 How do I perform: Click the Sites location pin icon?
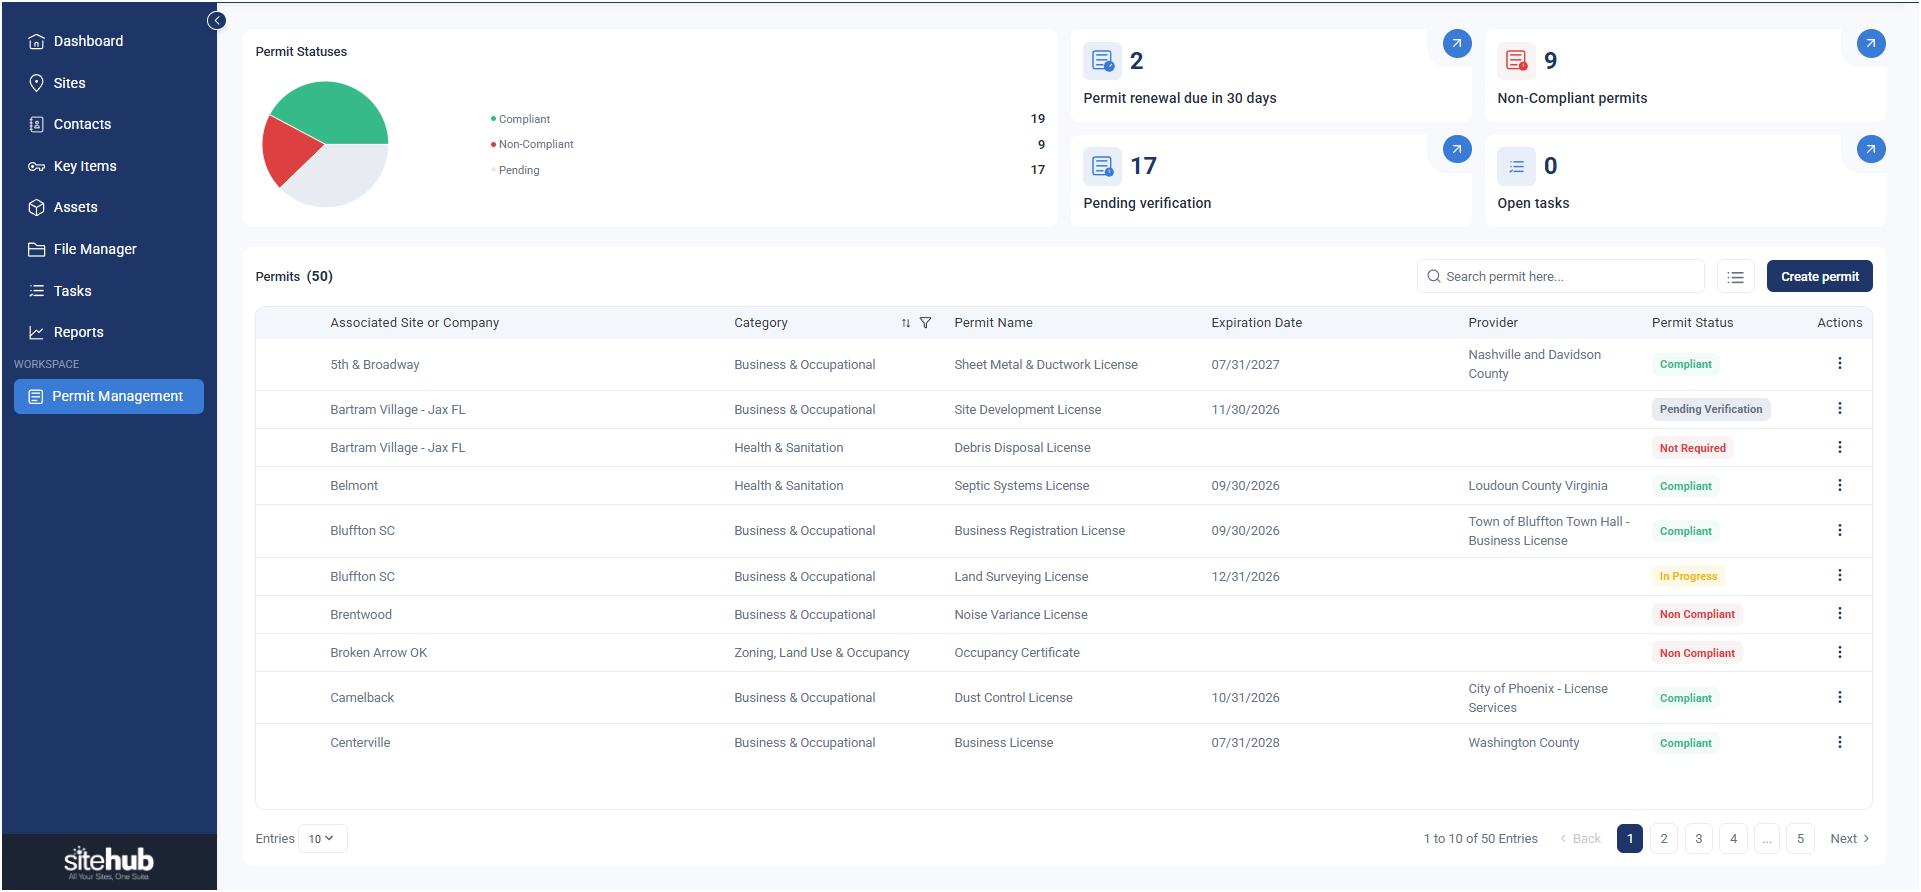coord(36,83)
